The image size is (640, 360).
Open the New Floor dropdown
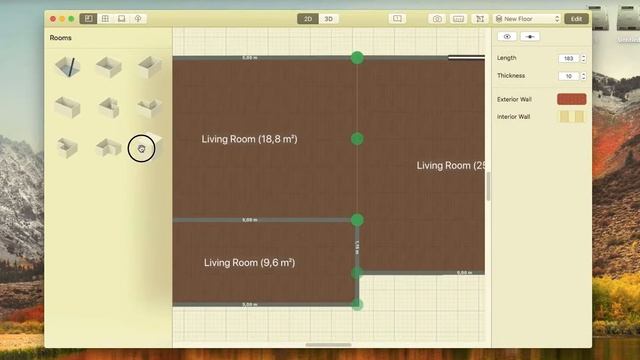pos(527,19)
